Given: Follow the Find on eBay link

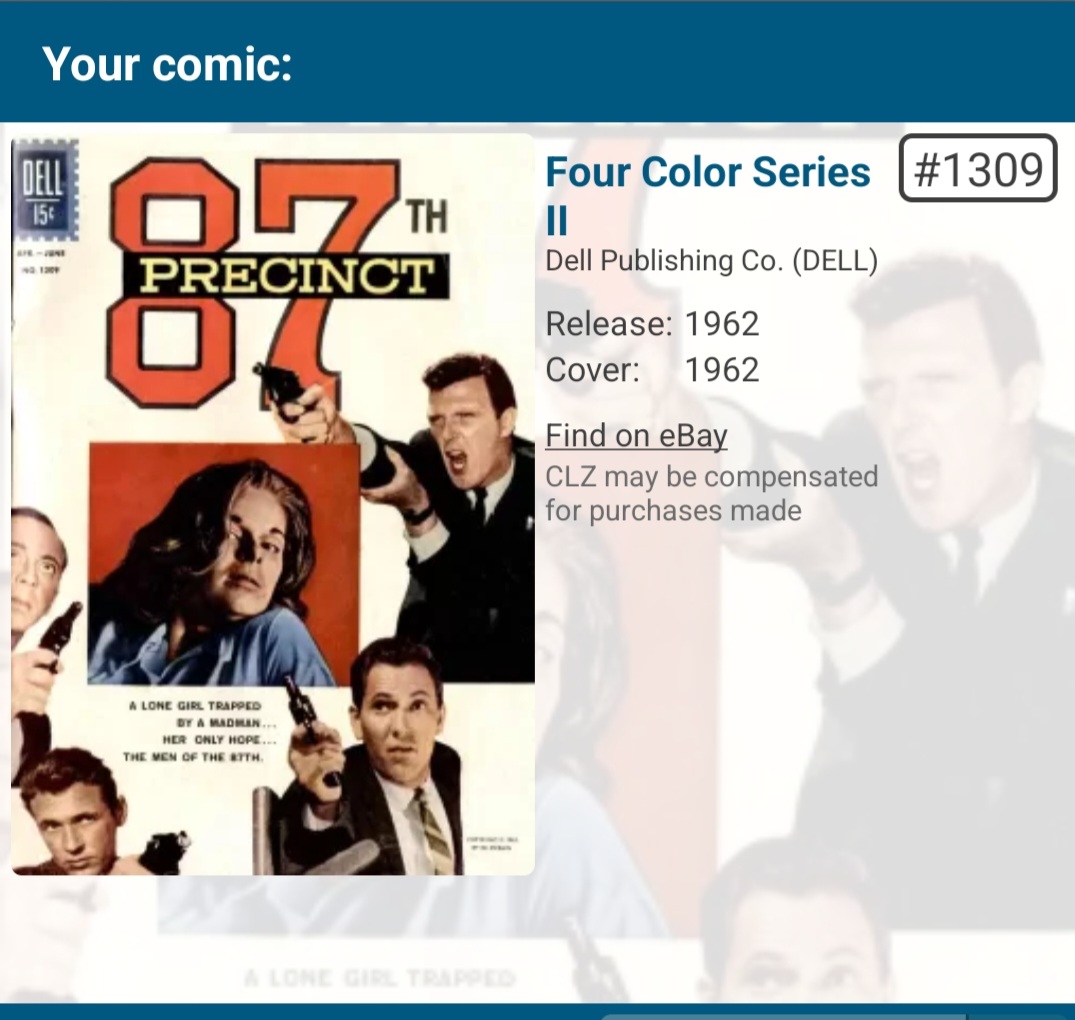Looking at the screenshot, I should coord(636,436).
